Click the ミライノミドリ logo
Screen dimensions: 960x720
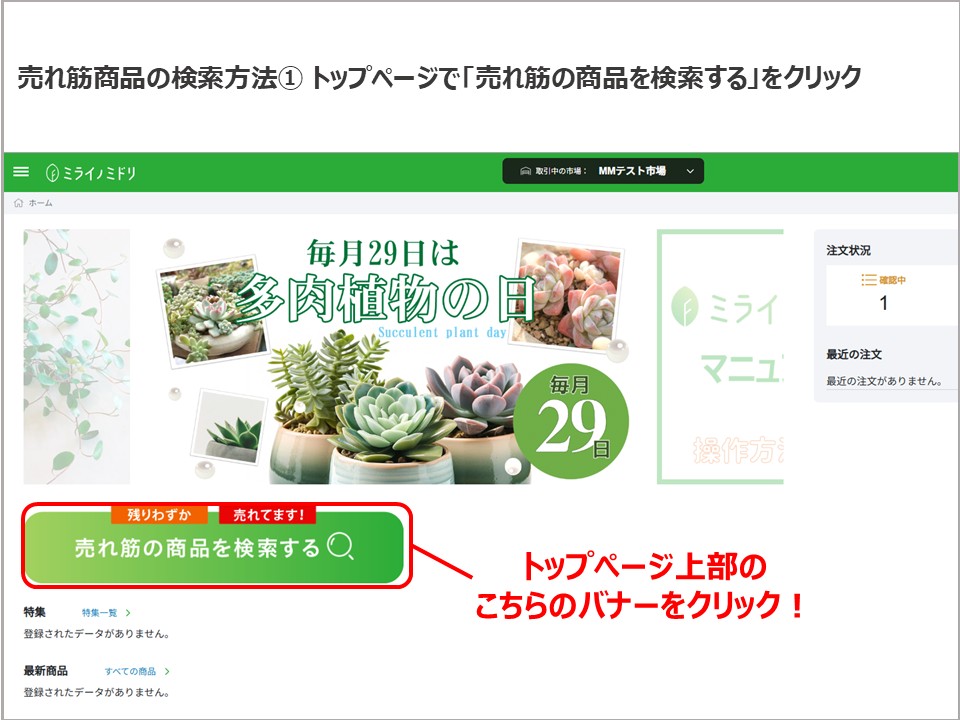(91, 173)
